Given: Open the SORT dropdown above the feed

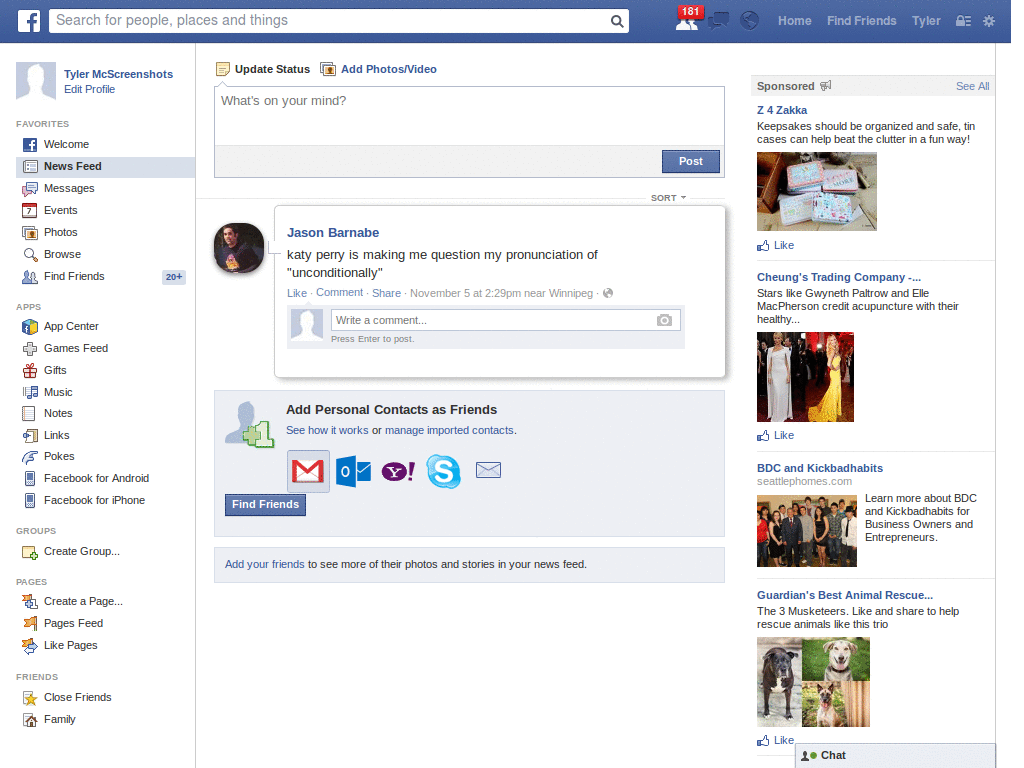Looking at the screenshot, I should 667,198.
